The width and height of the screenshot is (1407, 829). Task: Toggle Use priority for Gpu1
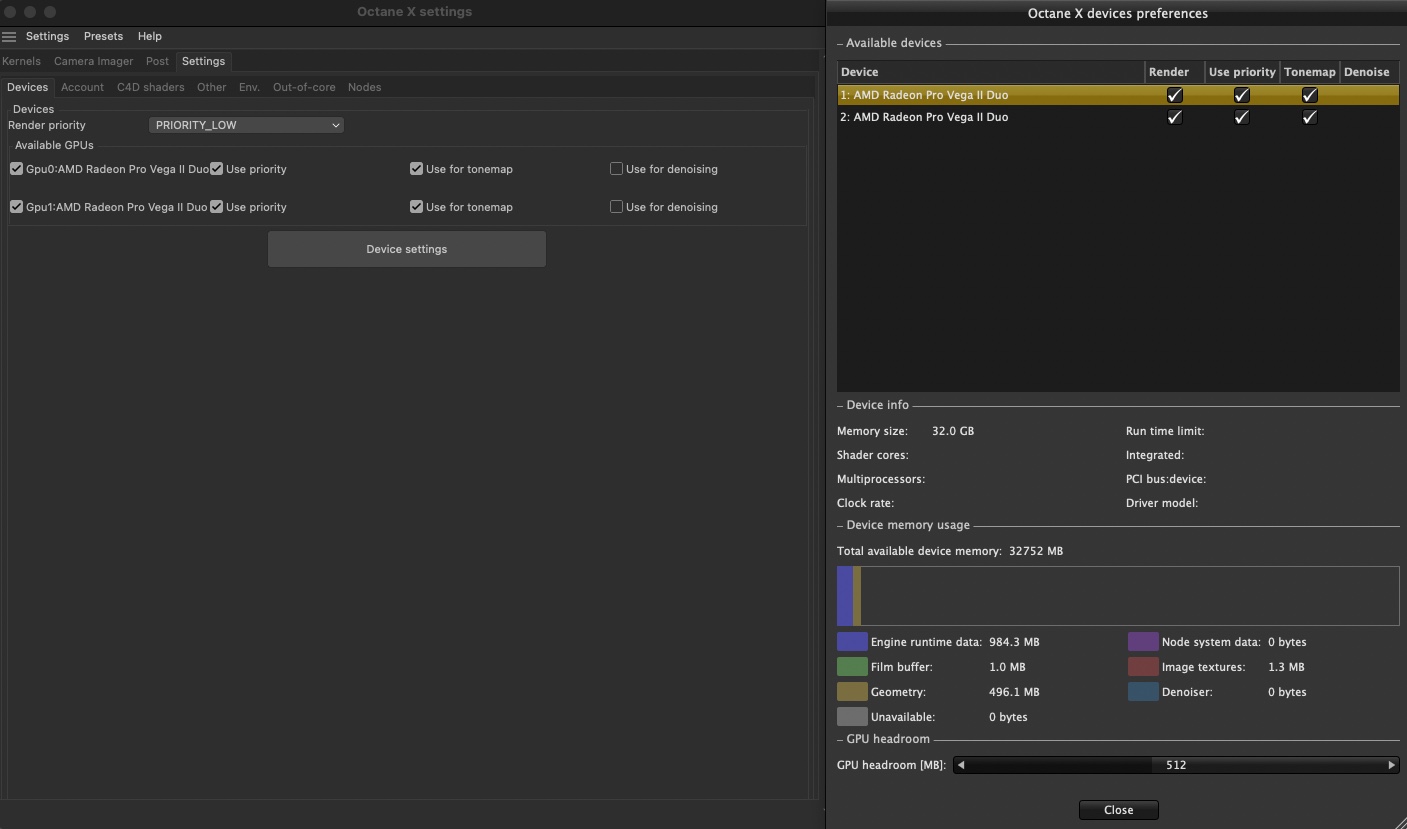(x=216, y=207)
